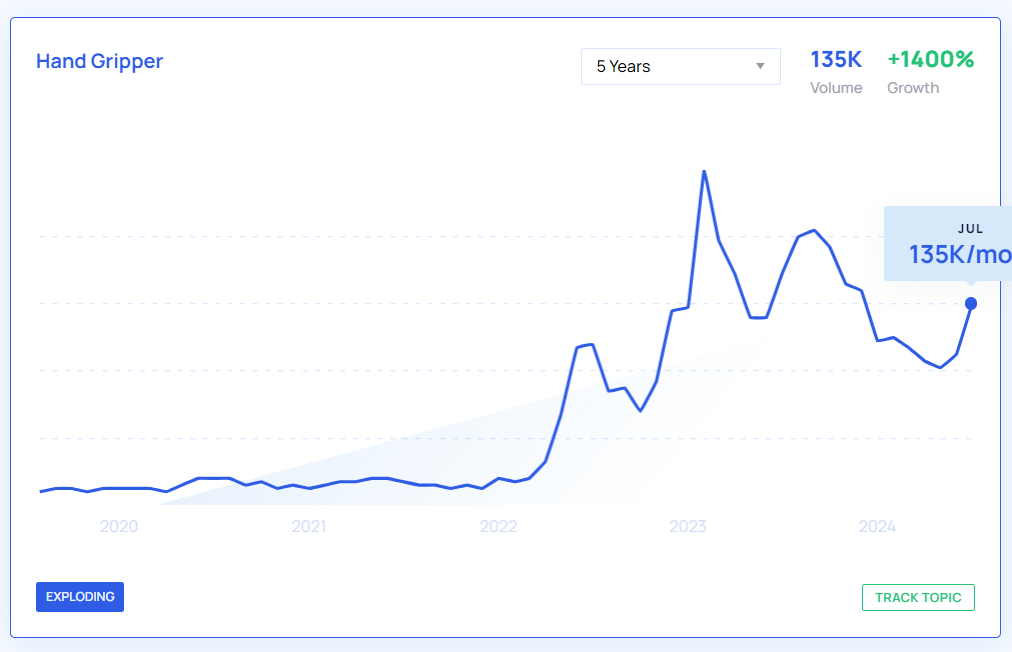Open the 5 Years time range dropdown
This screenshot has height=652, width=1012.
(x=680, y=66)
